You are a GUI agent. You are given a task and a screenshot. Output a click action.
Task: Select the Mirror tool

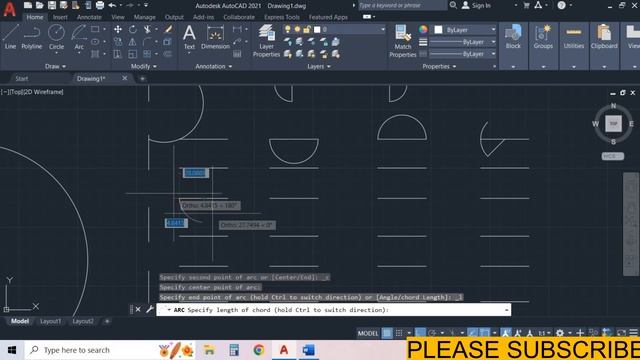pyautogui.click(x=133, y=42)
